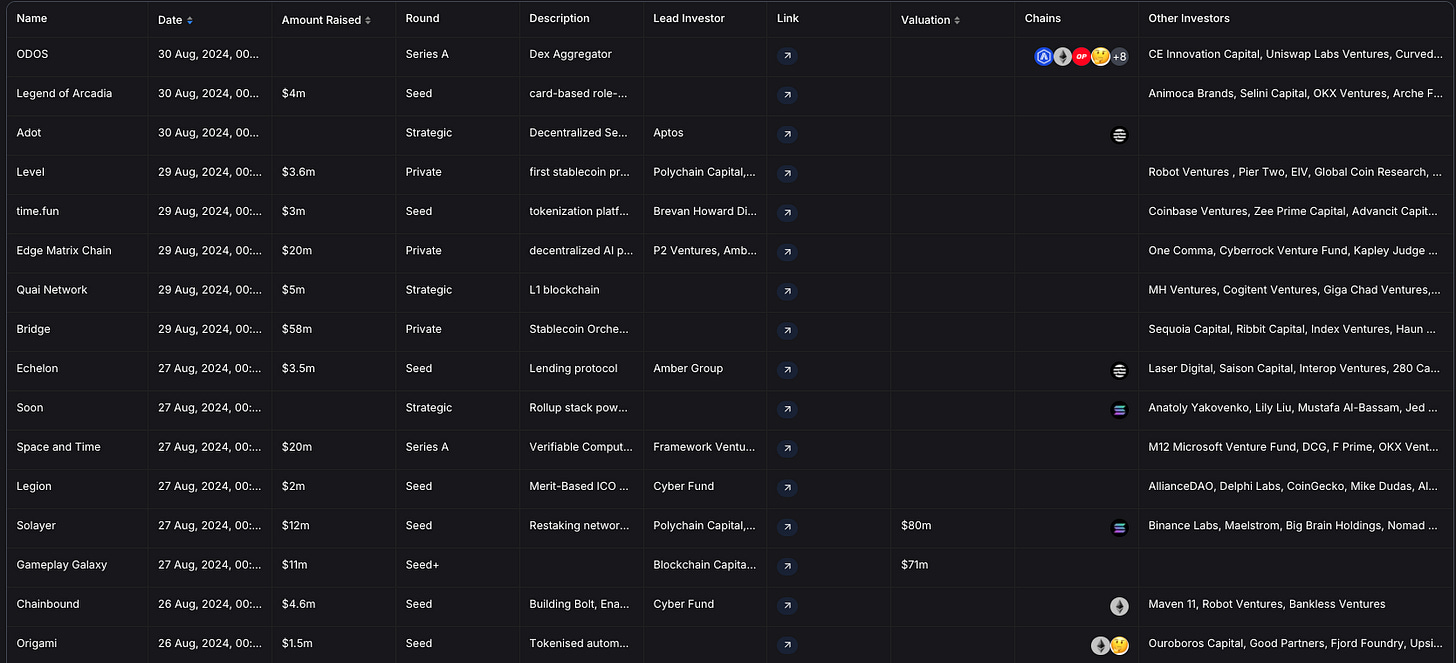
Task: Click the Chains column header
Action: [x=1043, y=18]
